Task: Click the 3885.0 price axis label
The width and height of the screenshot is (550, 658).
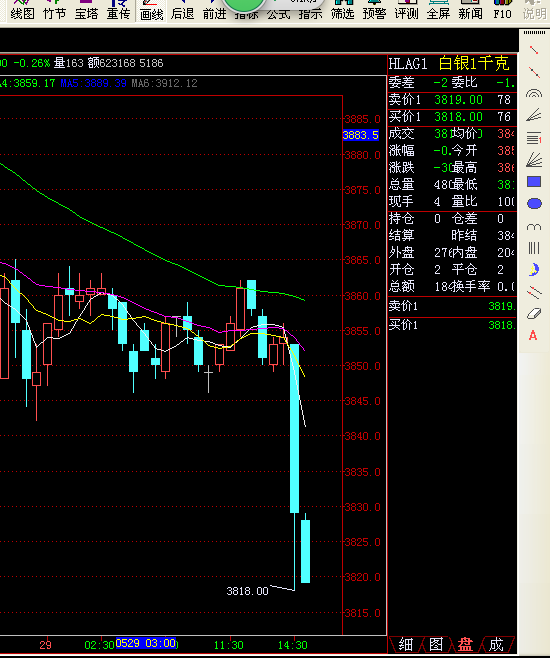Action: 362,119
